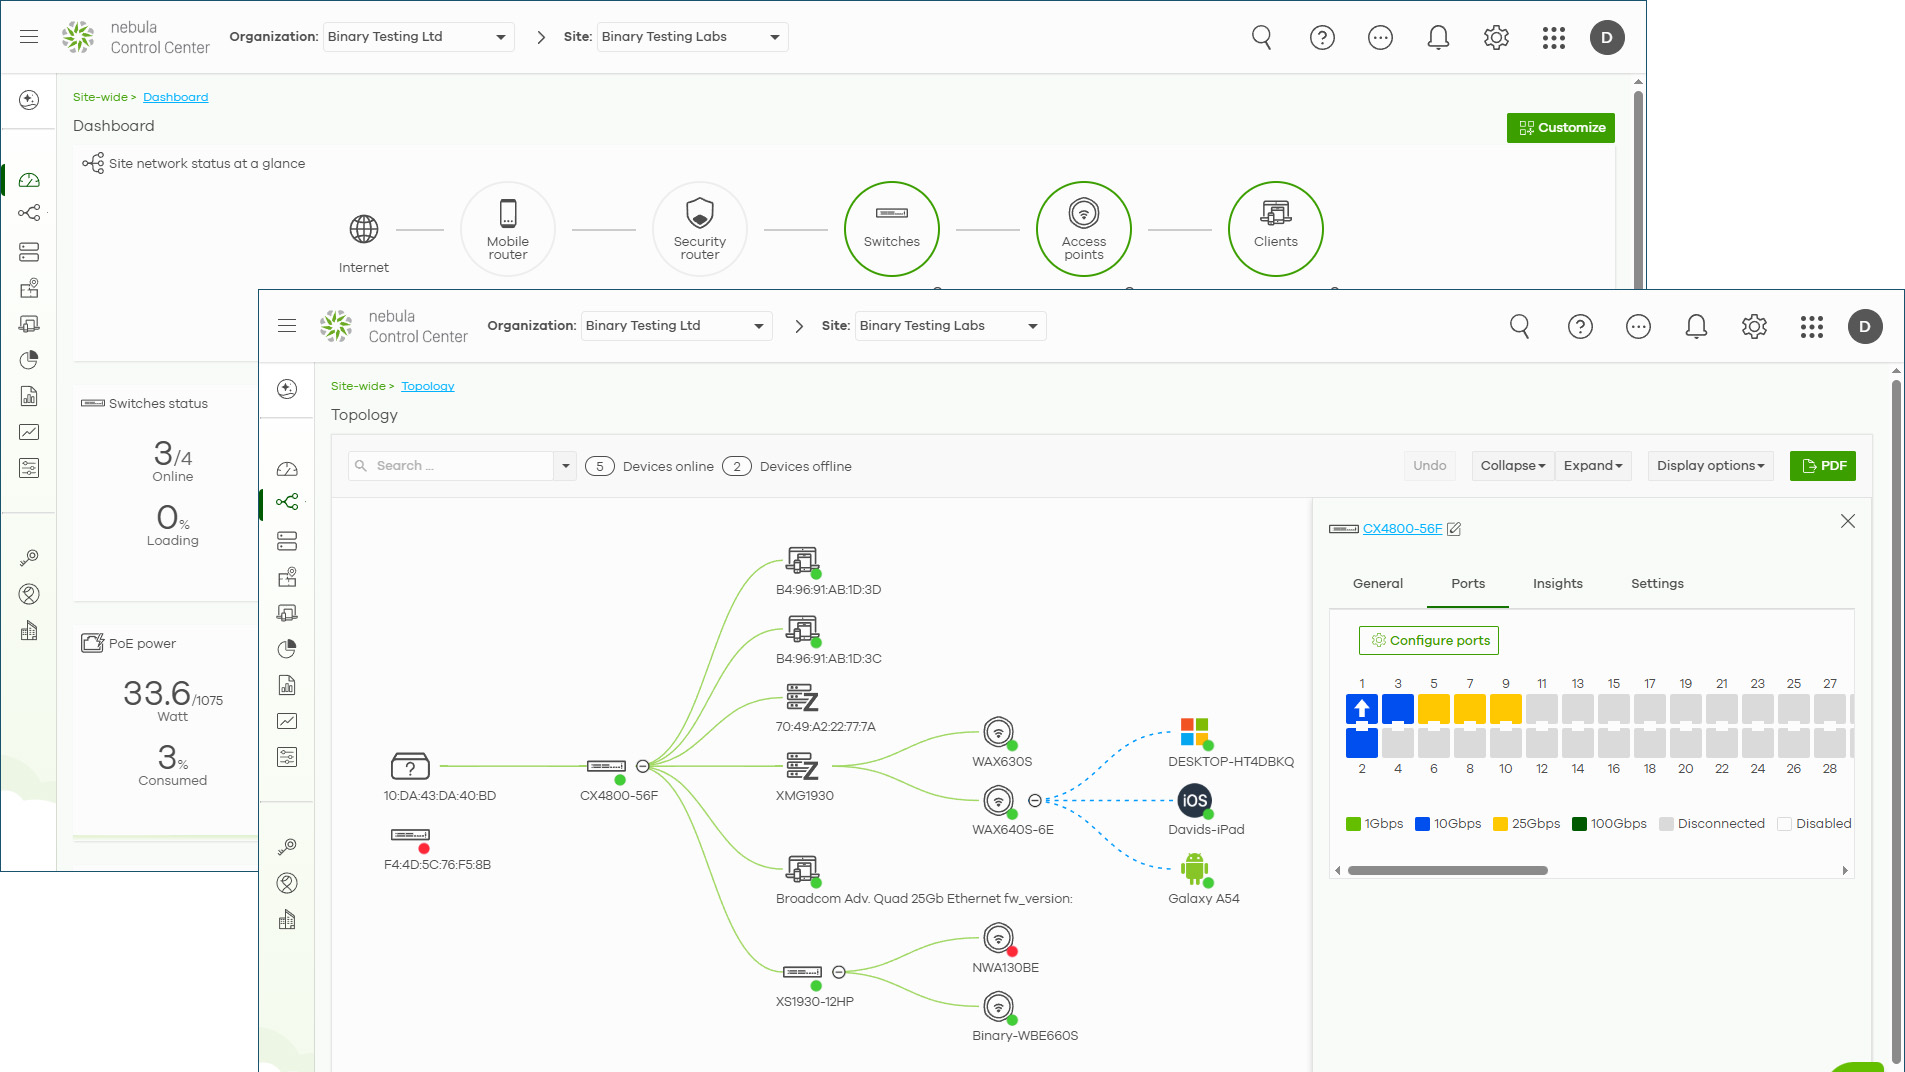This screenshot has height=1072, width=1905.
Task: Select Binary-WBE660S access point node
Action: coord(999,1006)
